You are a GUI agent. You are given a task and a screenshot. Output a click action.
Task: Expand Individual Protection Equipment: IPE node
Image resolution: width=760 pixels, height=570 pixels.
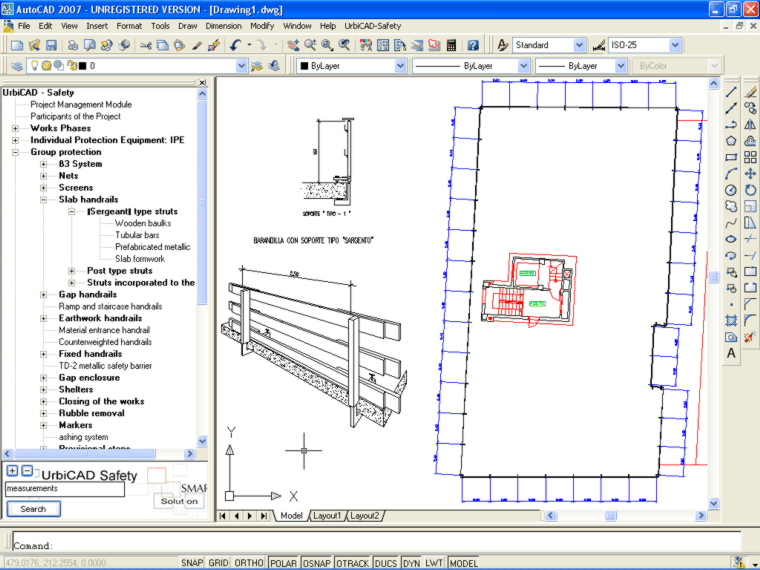coord(16,140)
